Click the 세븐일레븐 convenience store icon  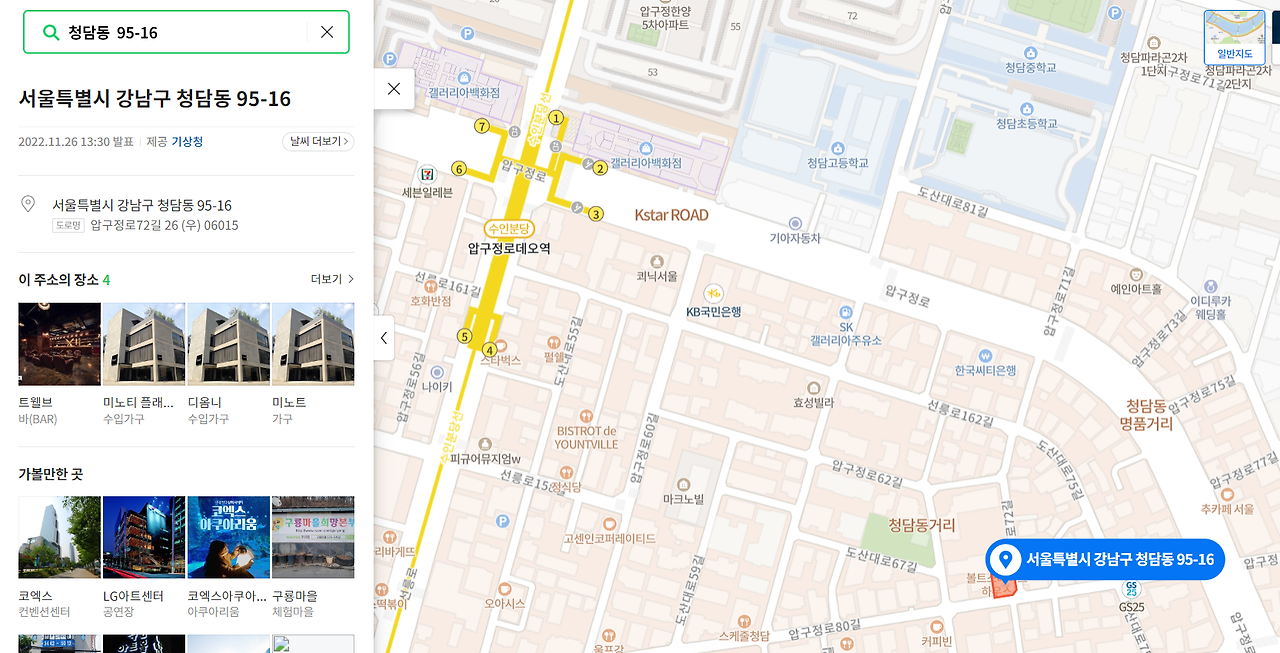pos(428,174)
